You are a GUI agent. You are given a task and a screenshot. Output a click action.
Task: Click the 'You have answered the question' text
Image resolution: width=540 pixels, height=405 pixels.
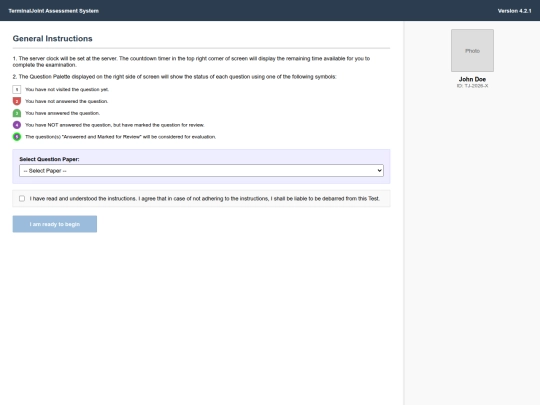(x=62, y=113)
